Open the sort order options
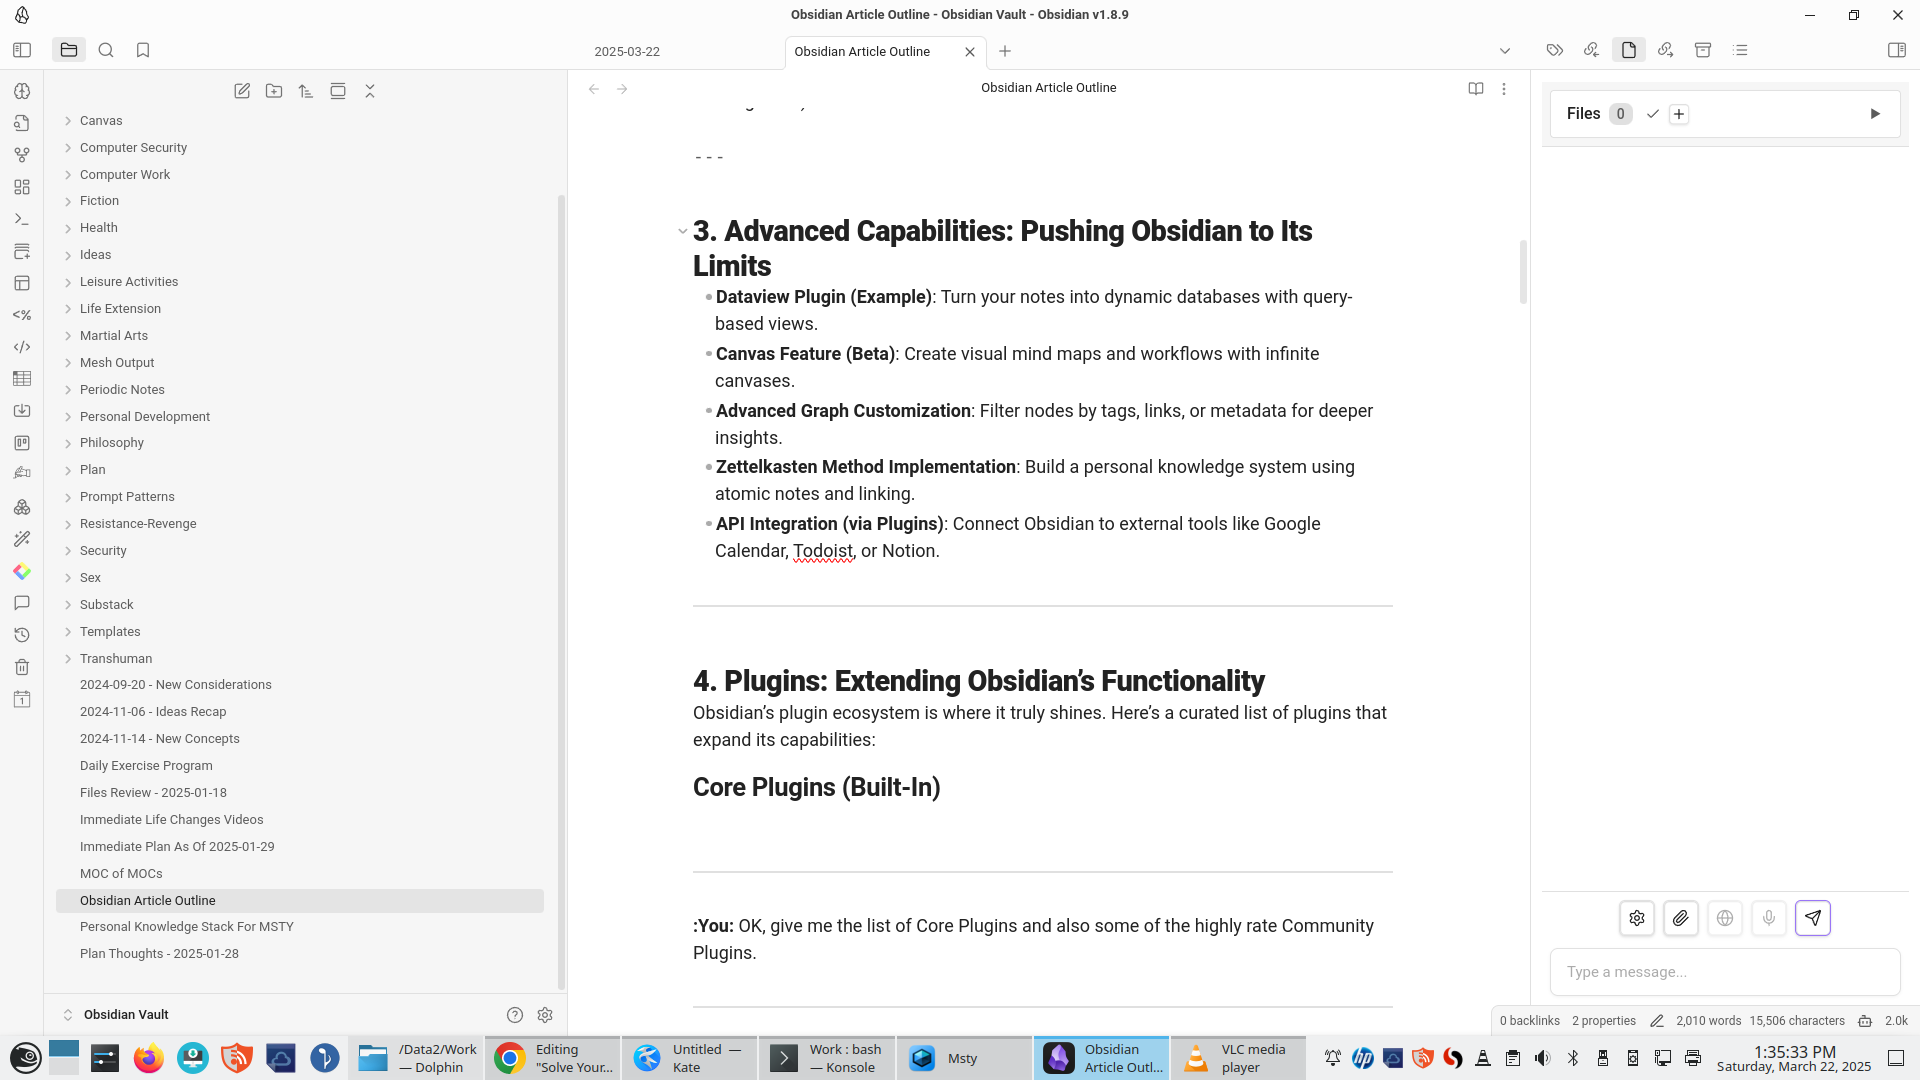Screen dimensions: 1920x1080 click(x=306, y=91)
